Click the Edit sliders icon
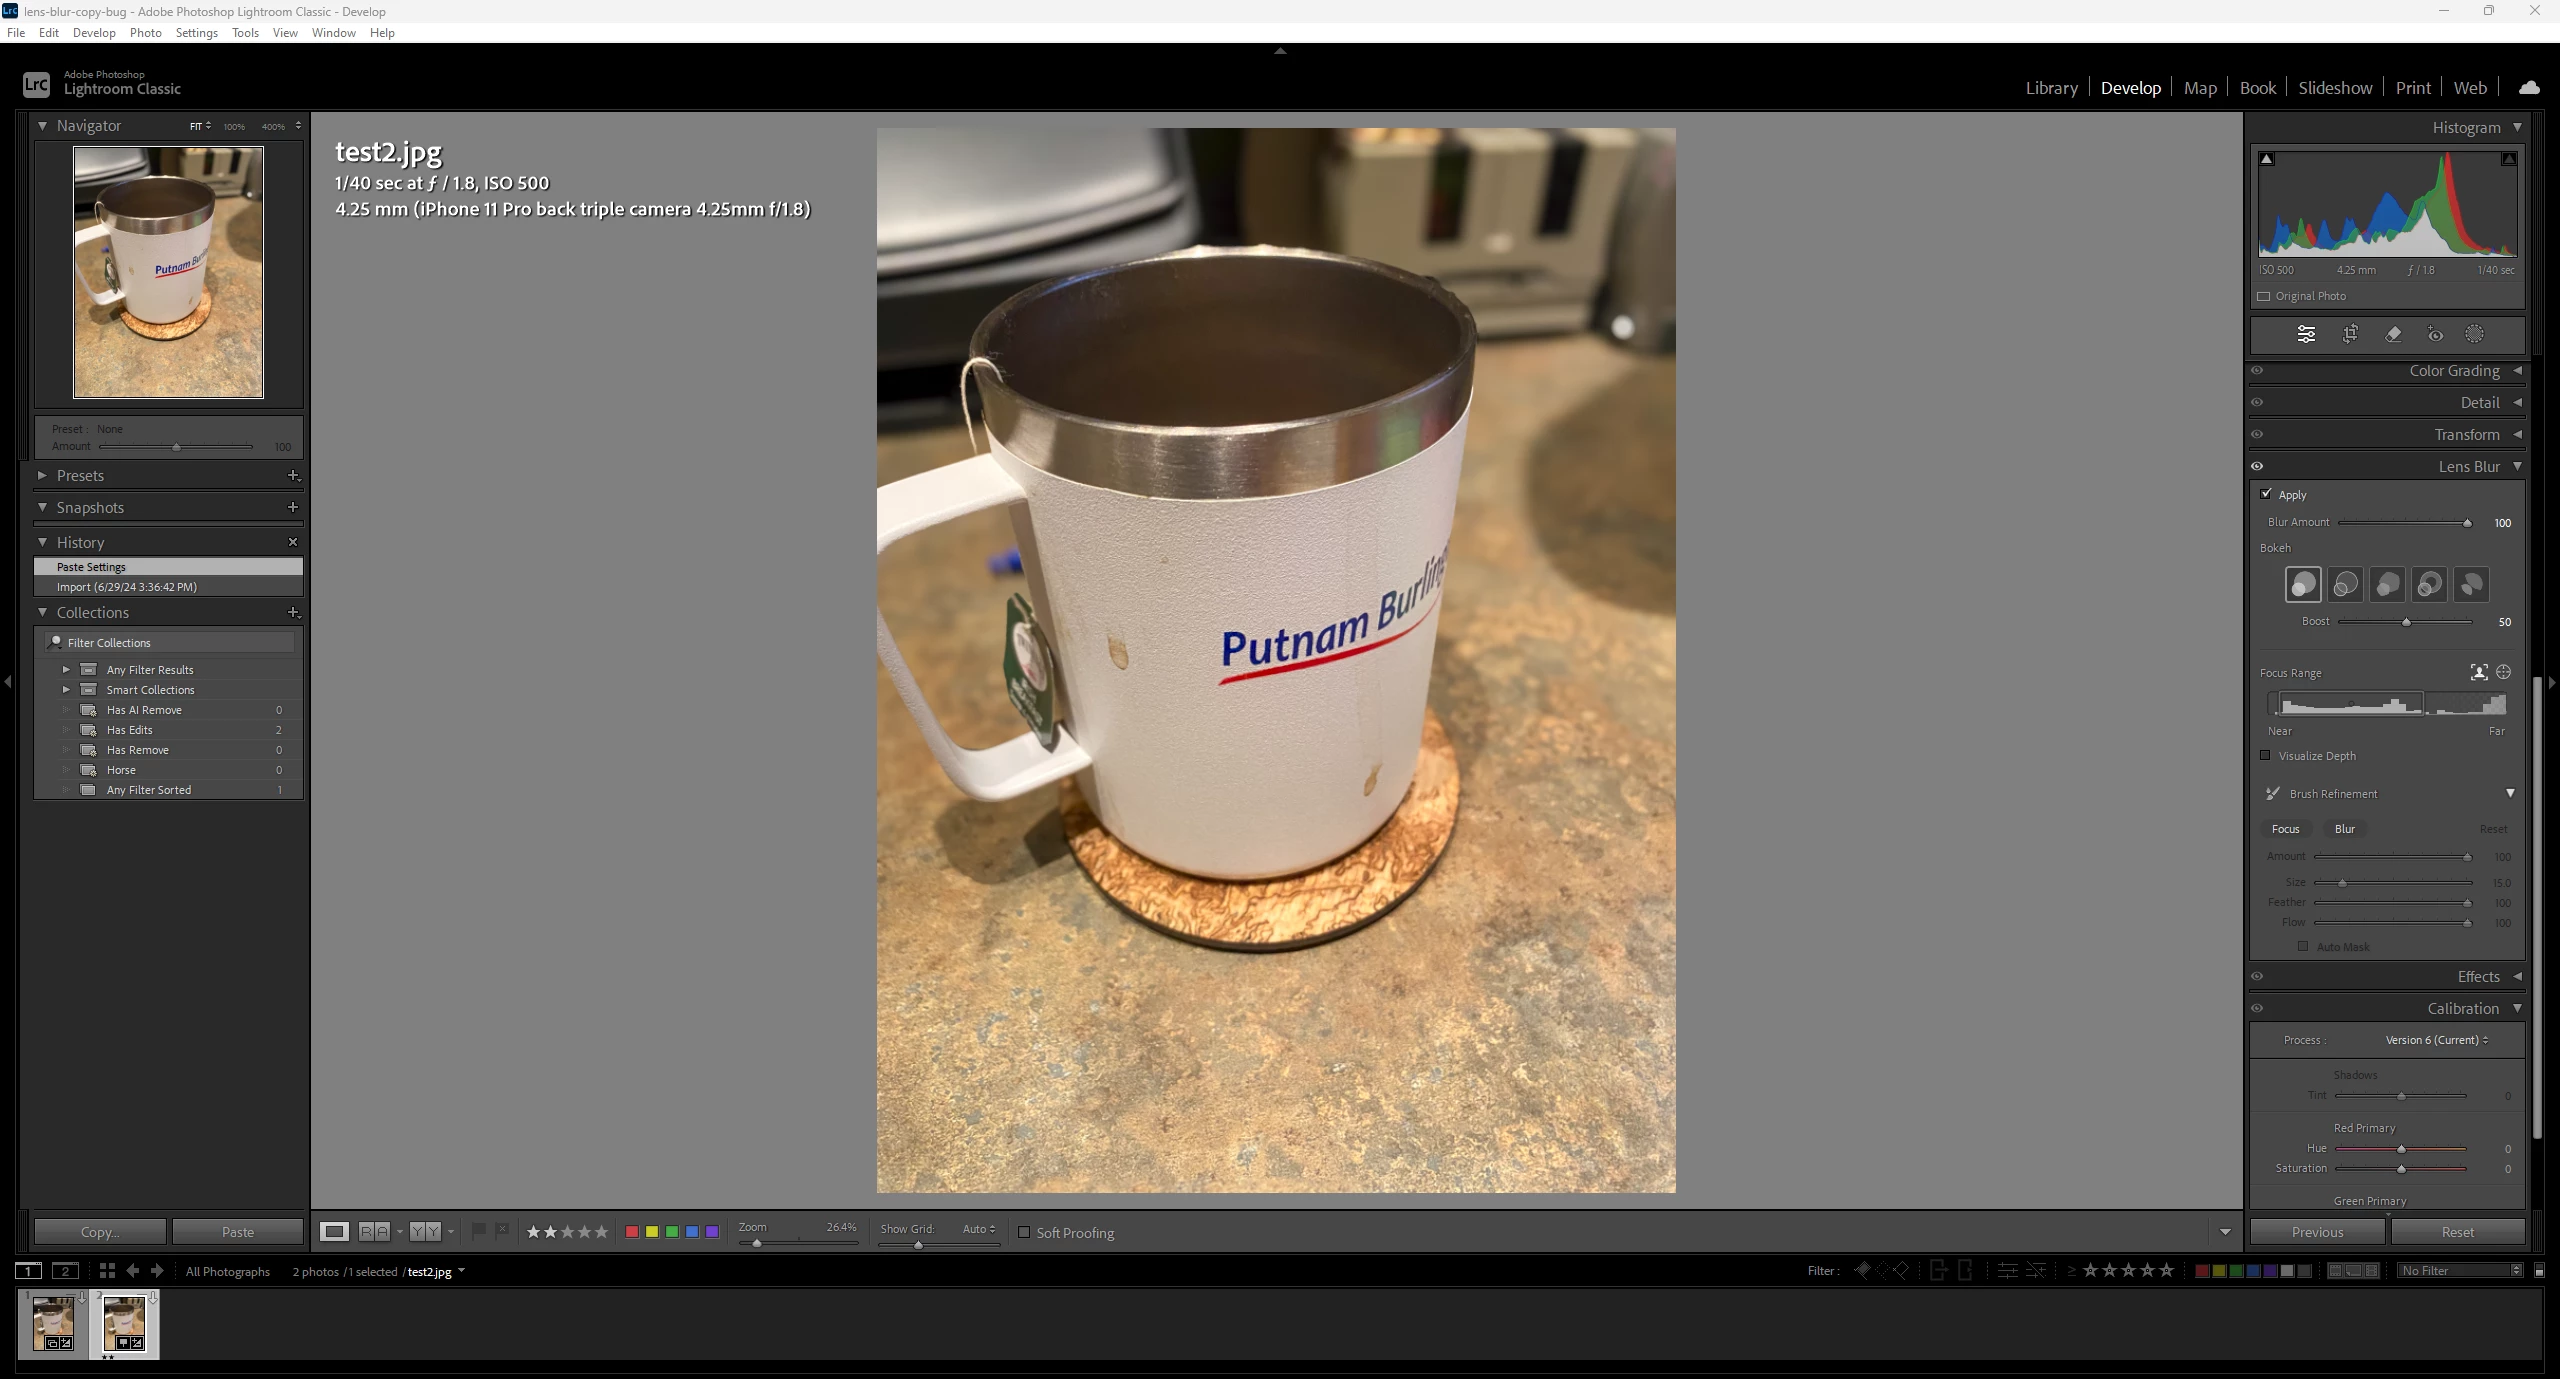Image resolution: width=2560 pixels, height=1379 pixels. [2306, 334]
